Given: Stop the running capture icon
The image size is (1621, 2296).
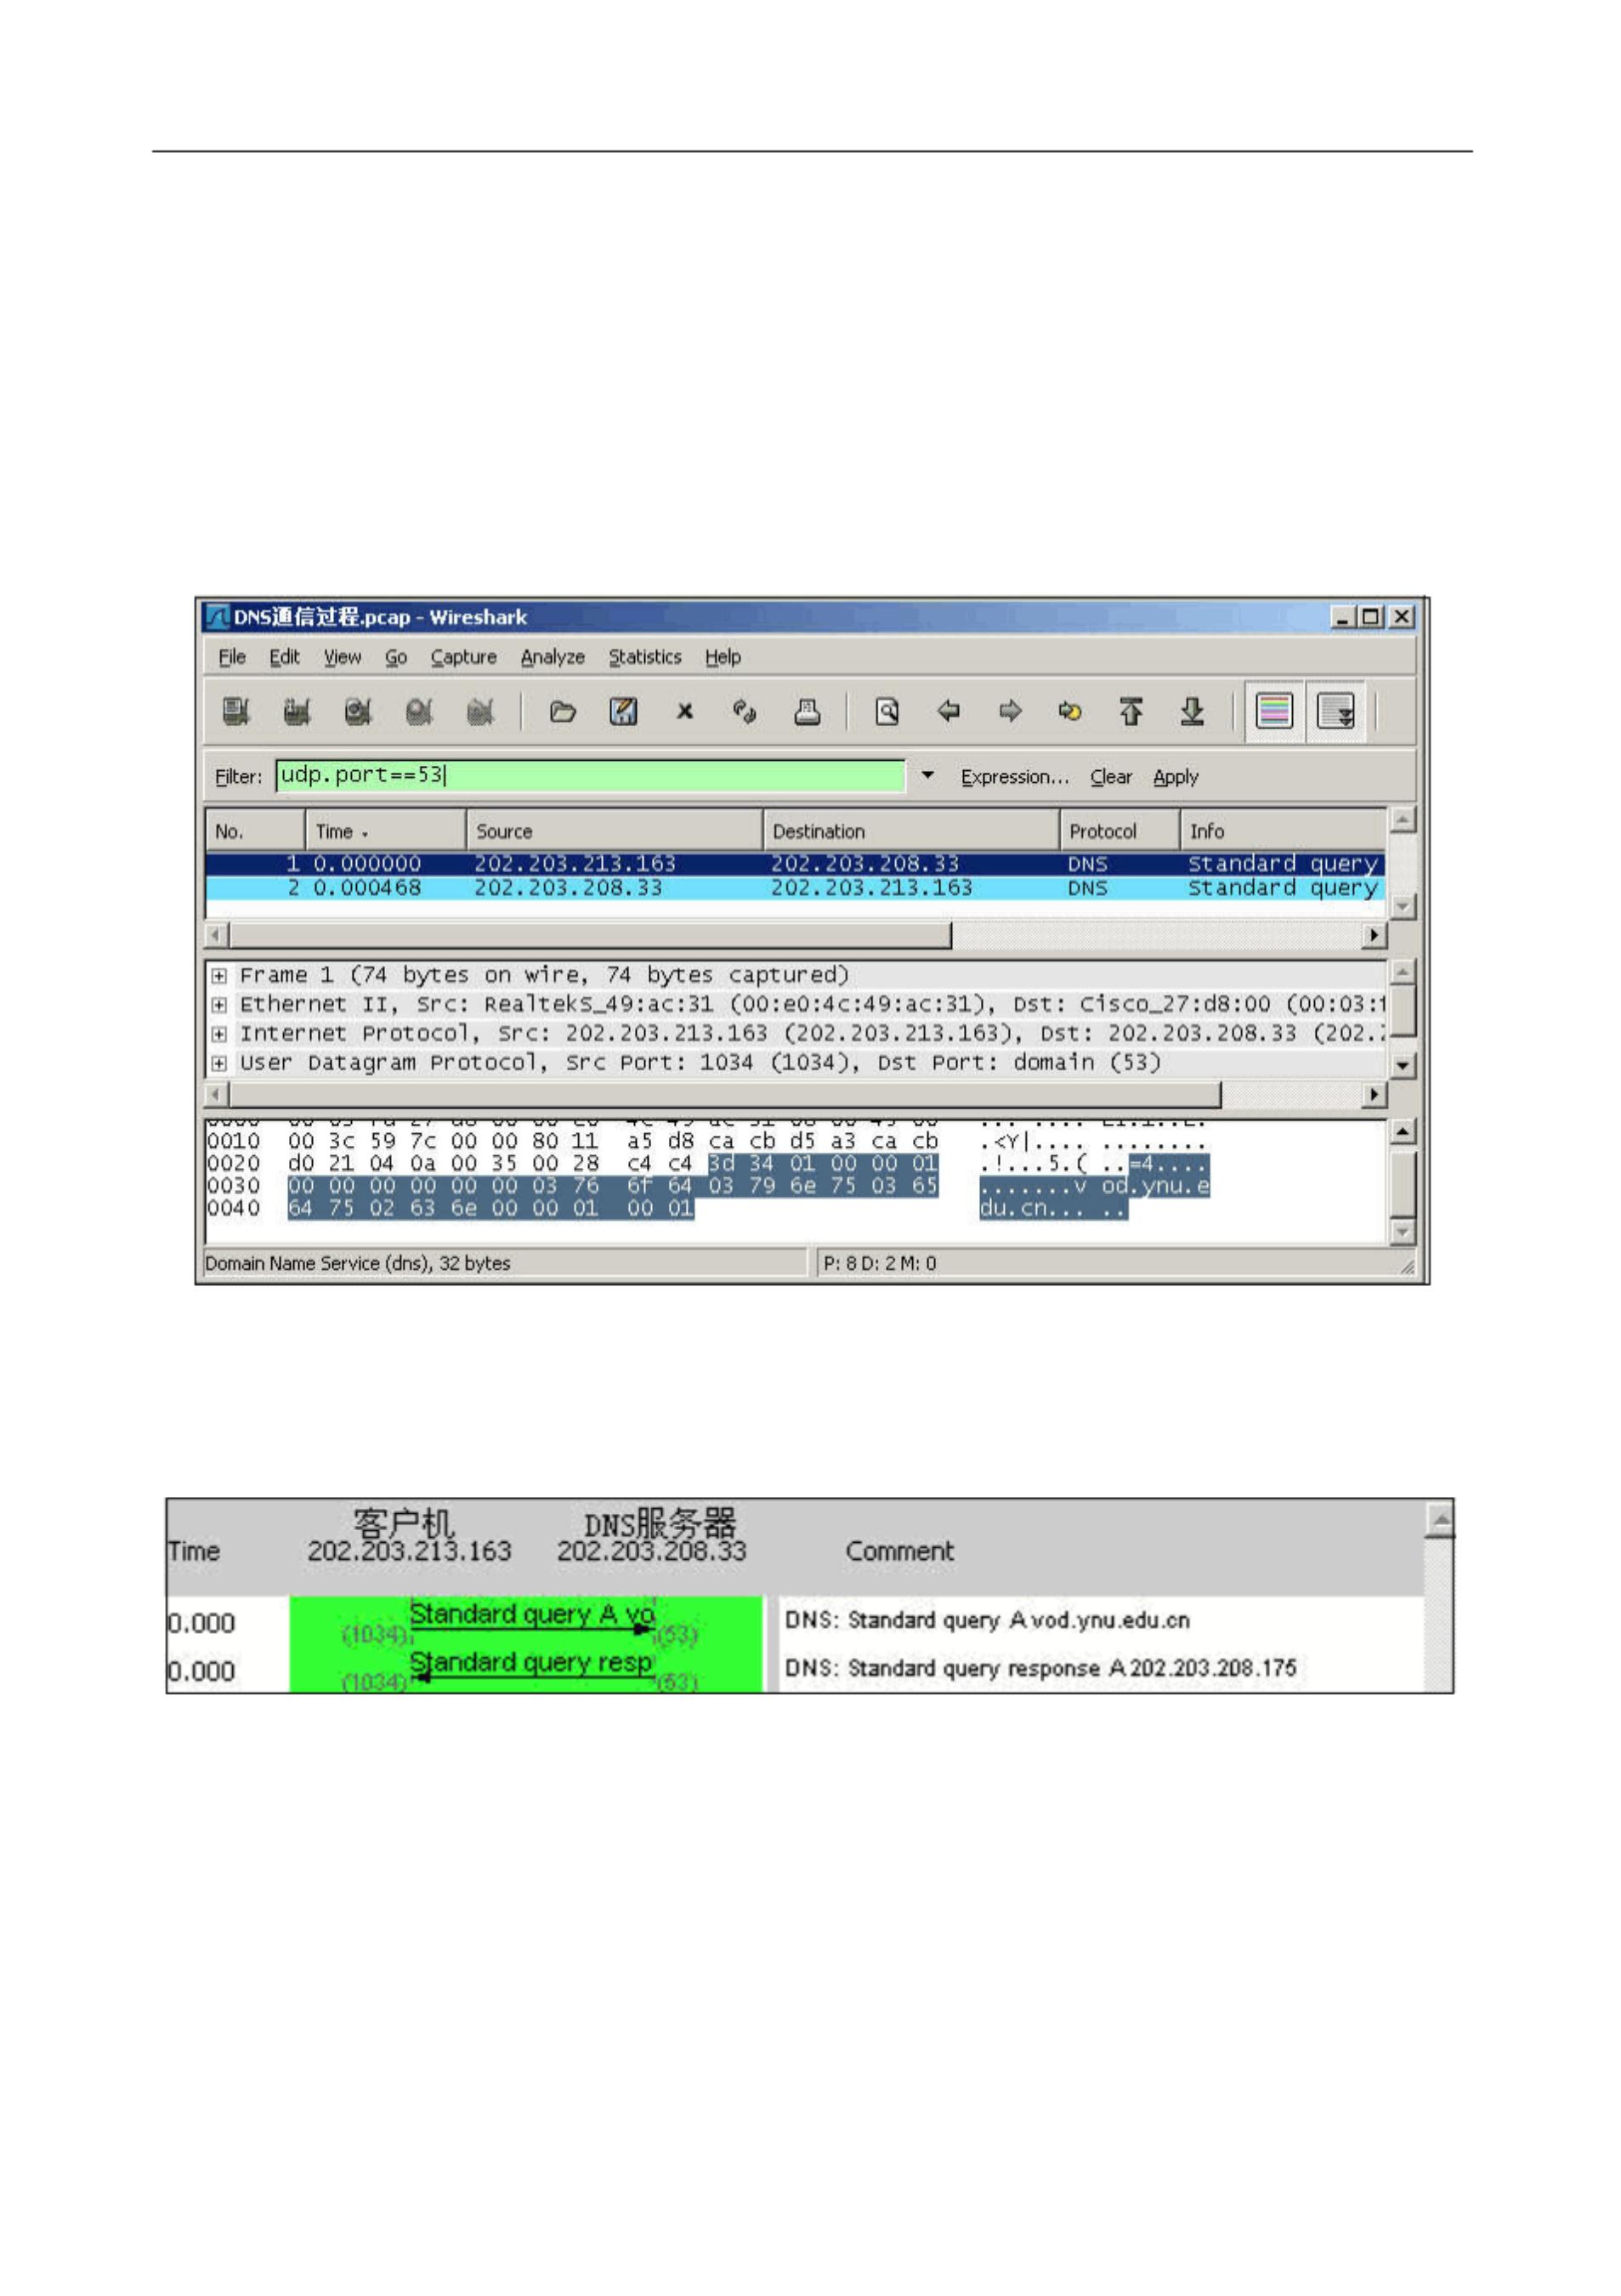Looking at the screenshot, I should click(419, 711).
